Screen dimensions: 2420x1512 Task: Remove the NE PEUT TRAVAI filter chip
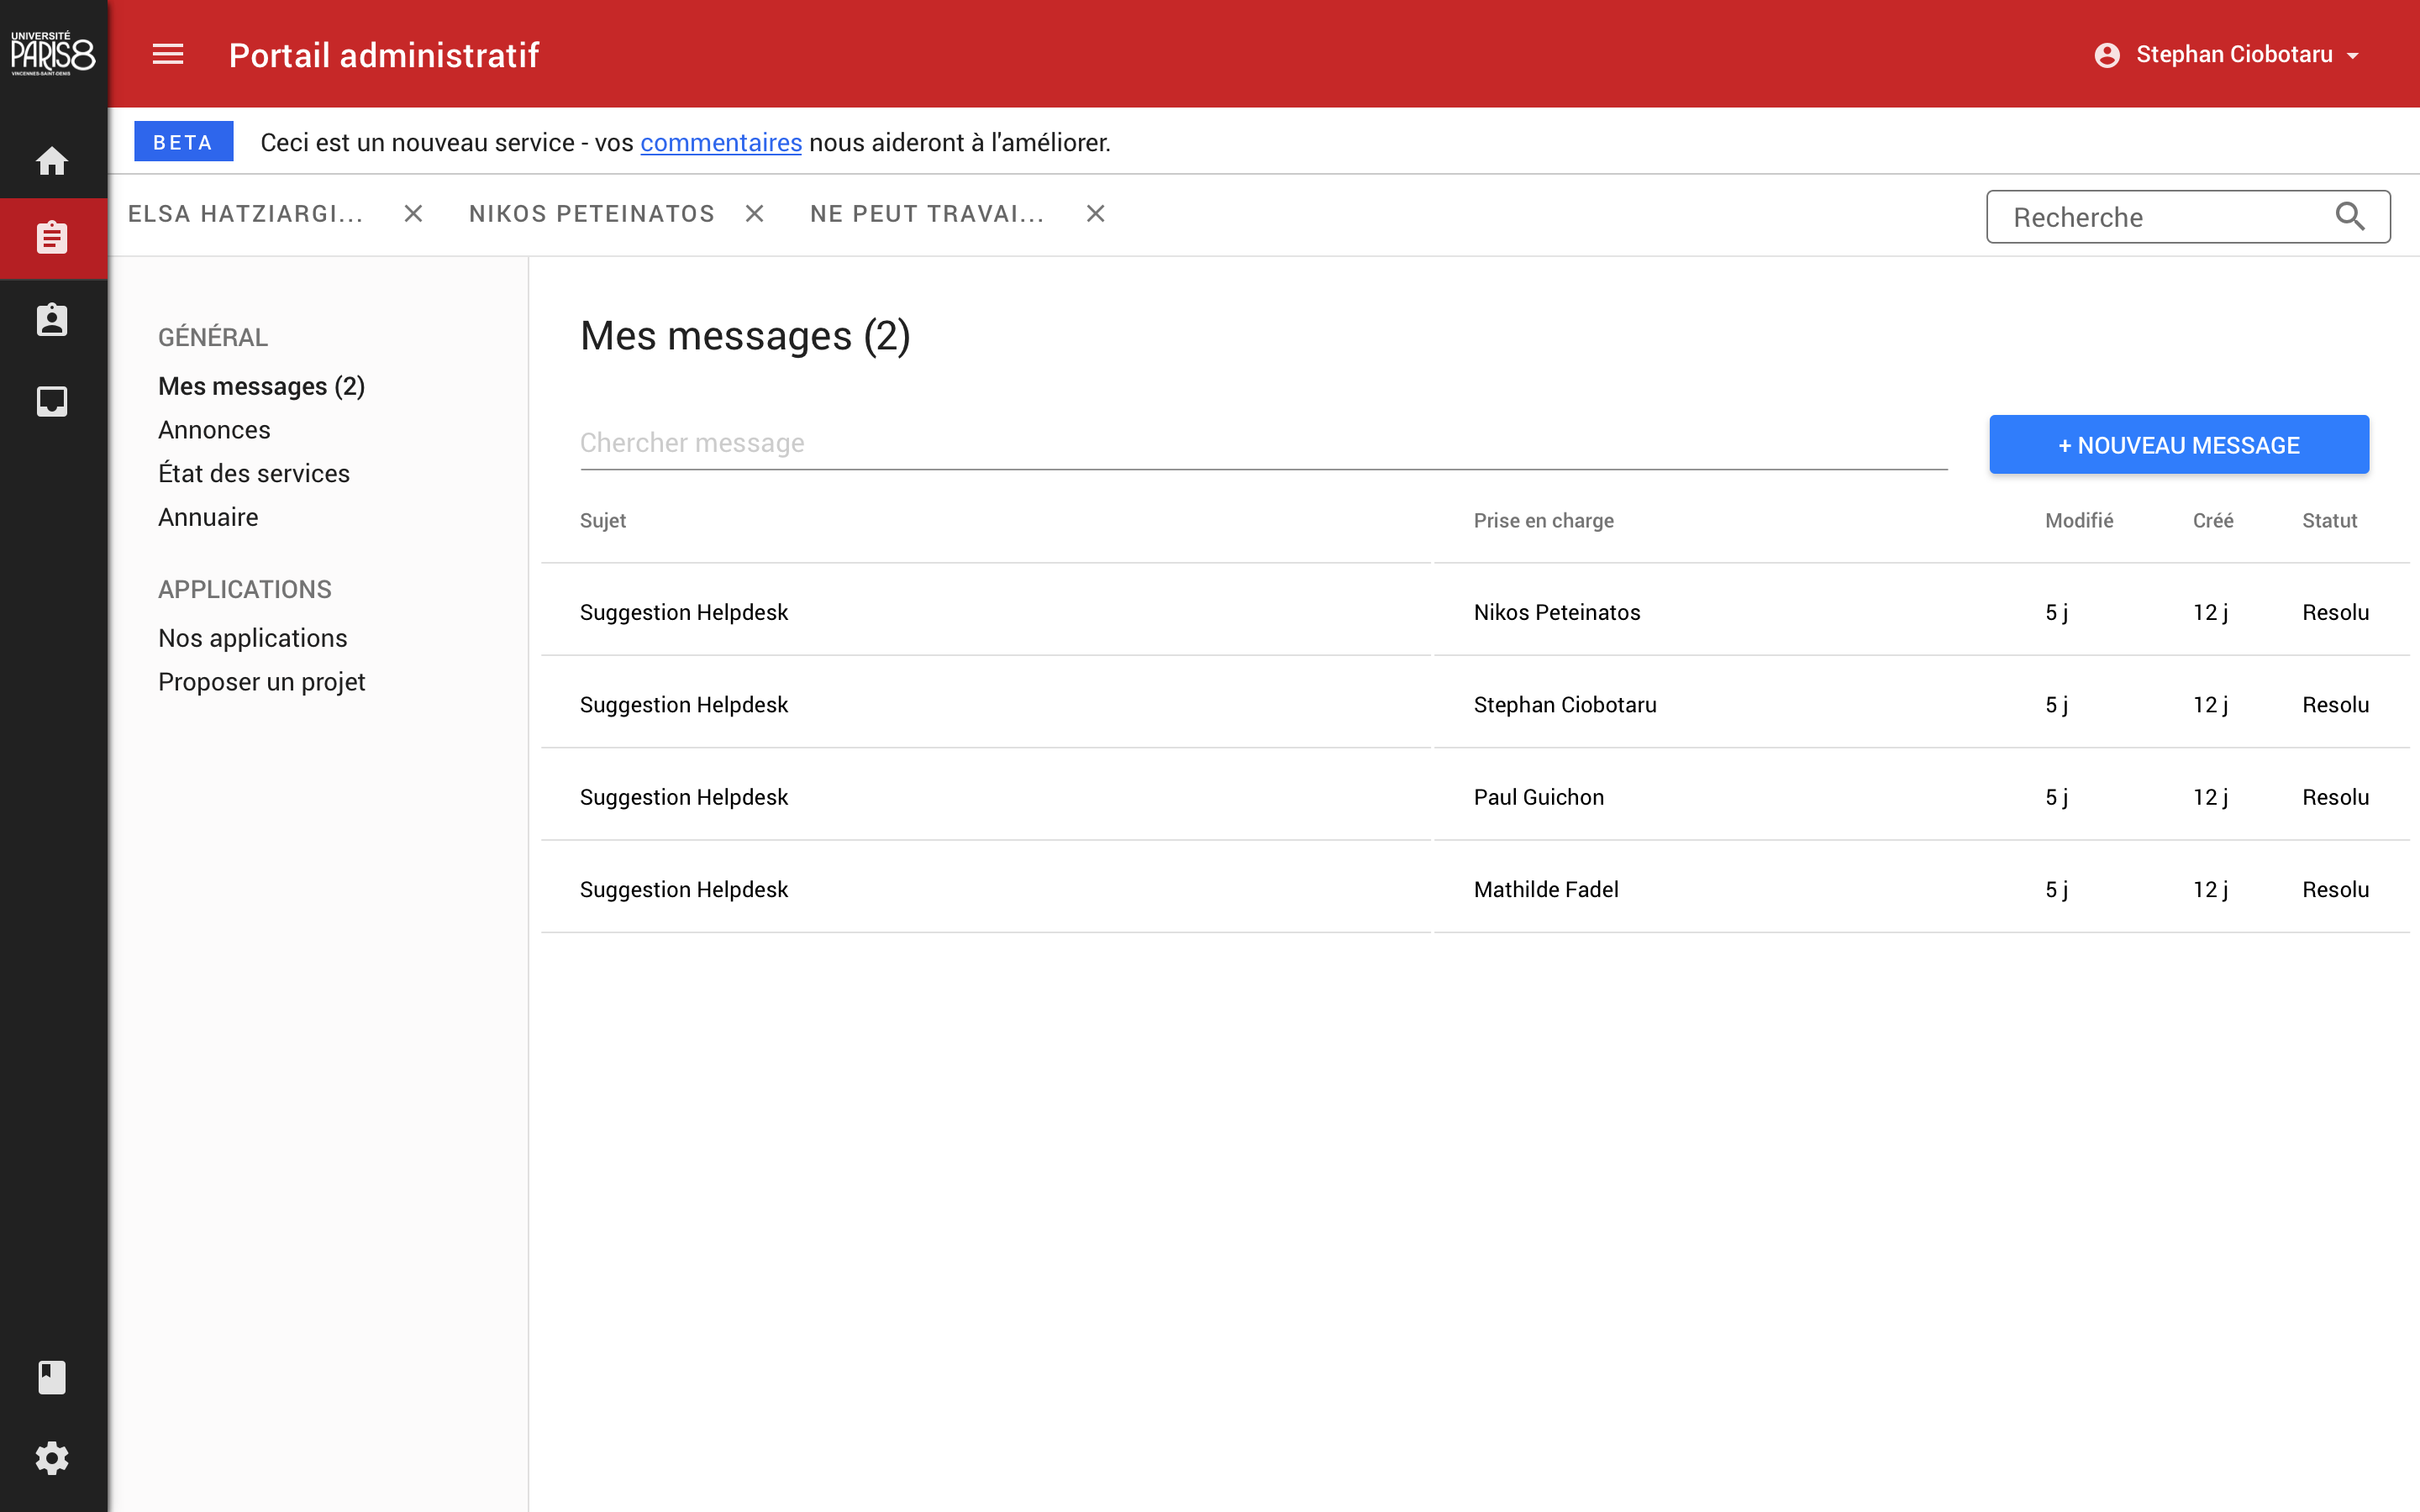point(1095,213)
